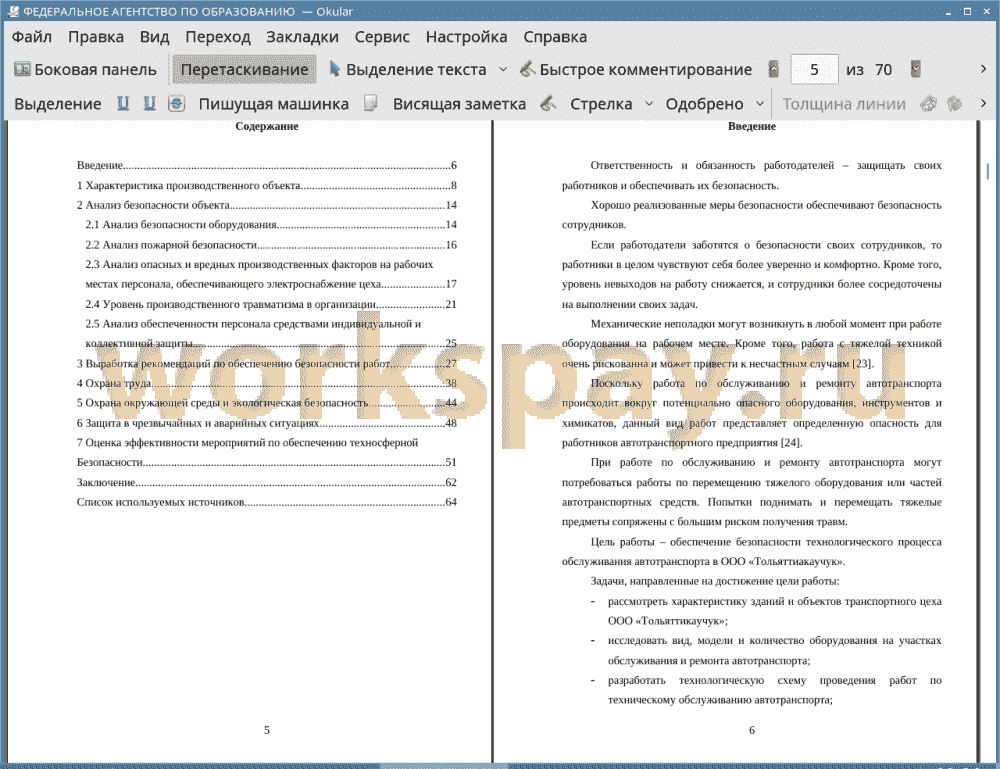
Task: Open the Справка menu
Action: pyautogui.click(x=555, y=37)
